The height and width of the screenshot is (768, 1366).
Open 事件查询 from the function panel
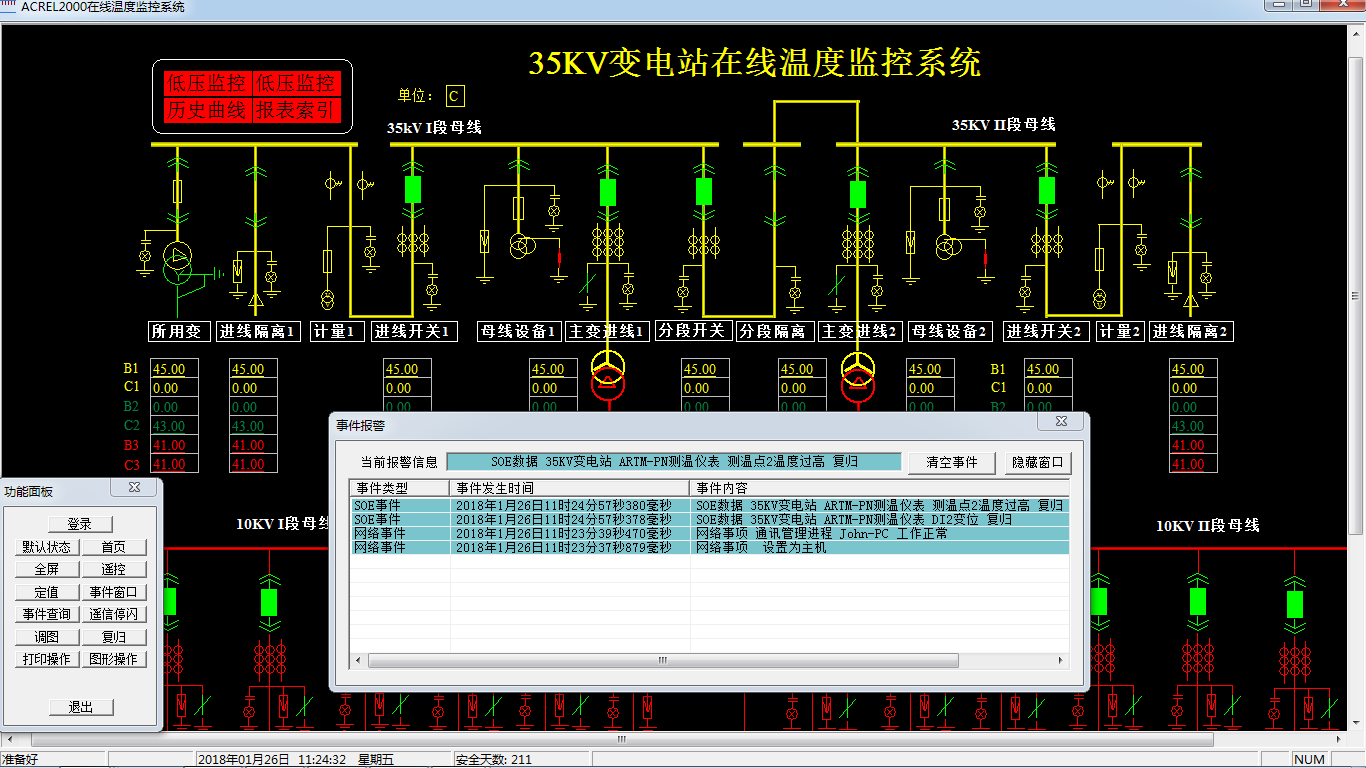(47, 614)
